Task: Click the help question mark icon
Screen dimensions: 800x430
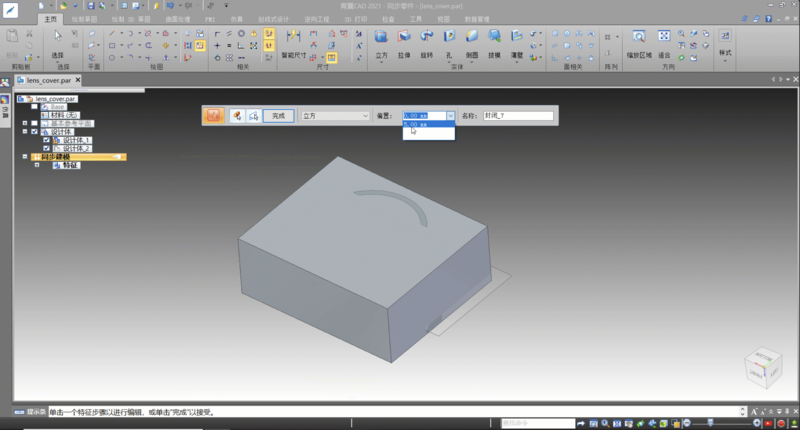Action: pyautogui.click(x=768, y=19)
